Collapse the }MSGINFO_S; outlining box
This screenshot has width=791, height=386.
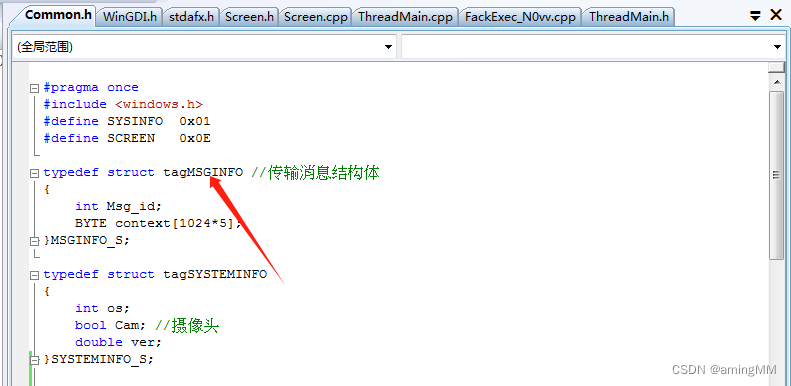(x=34, y=241)
